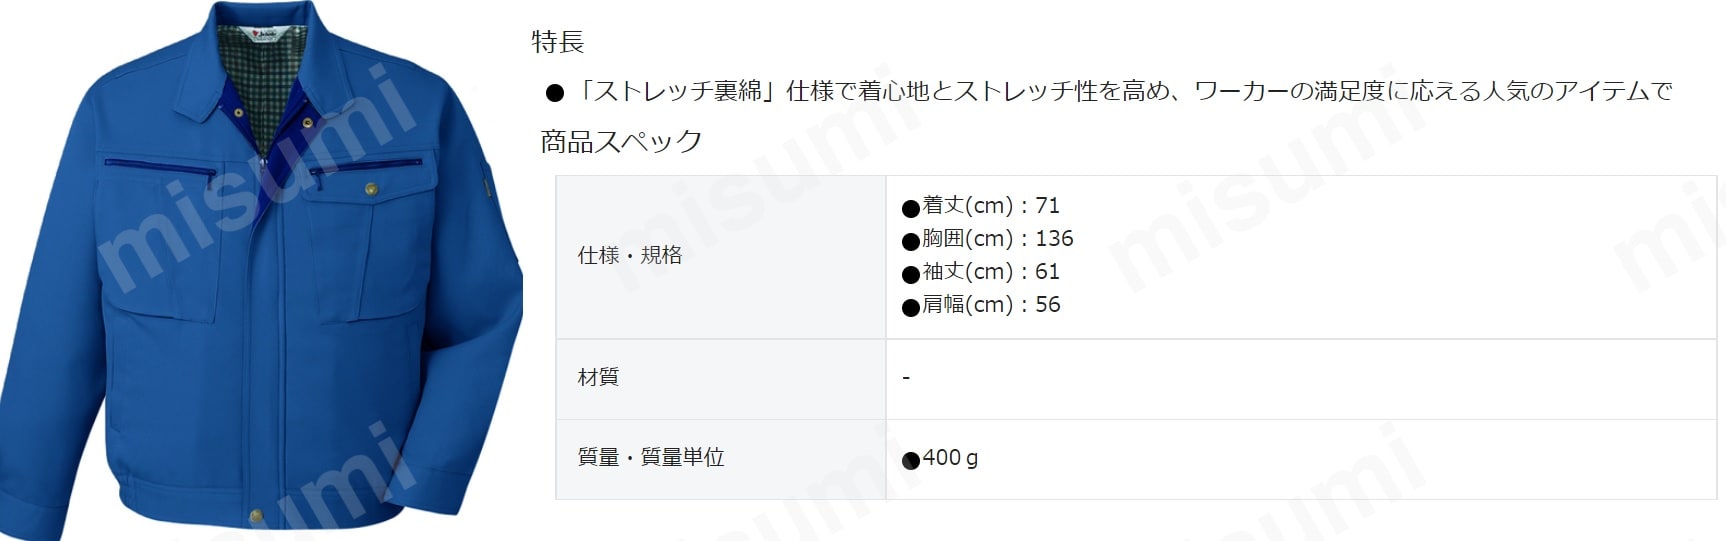Click the 材質 row label
The height and width of the screenshot is (541, 1726).
(x=598, y=377)
